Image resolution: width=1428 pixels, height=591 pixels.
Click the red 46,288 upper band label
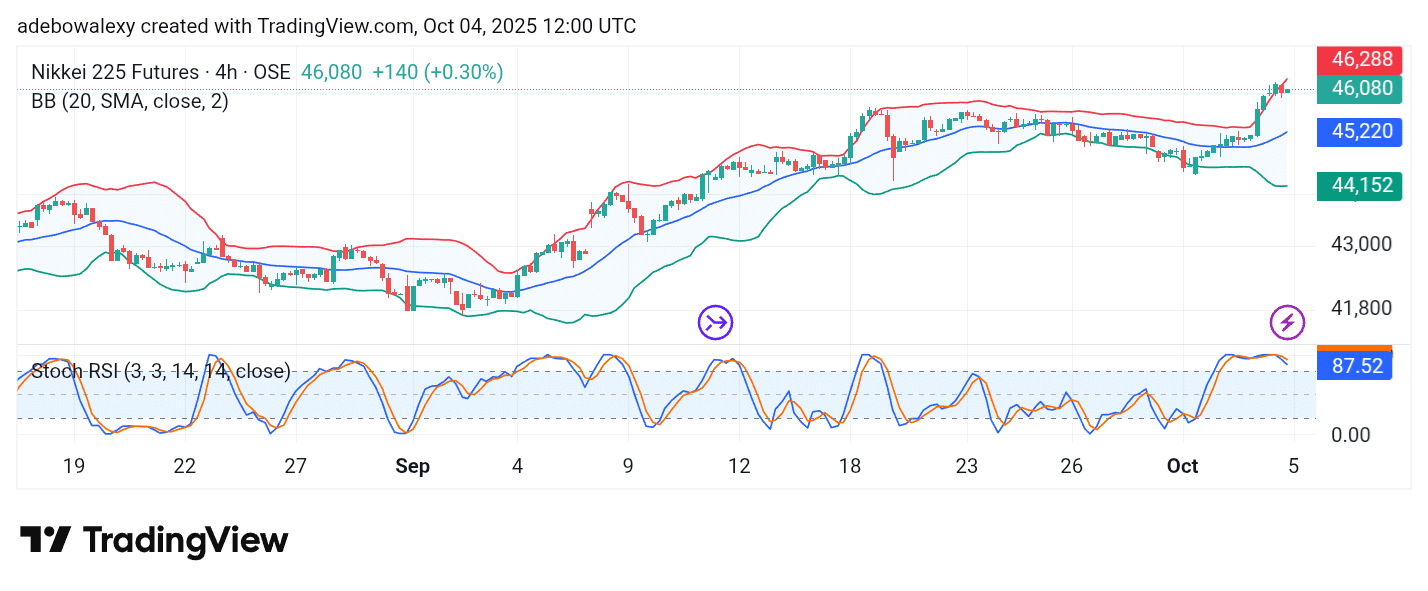[1355, 59]
